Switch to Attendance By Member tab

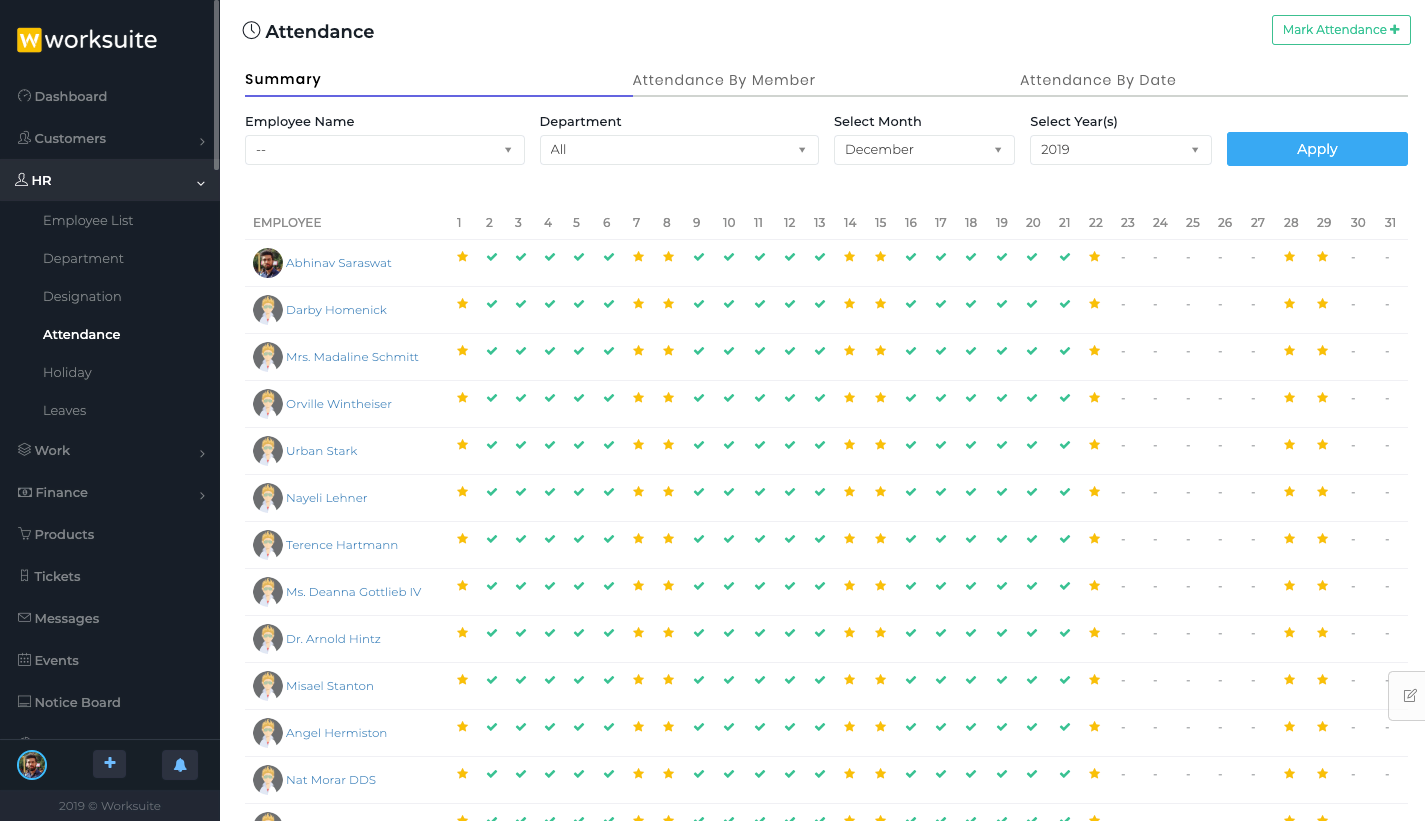tap(724, 80)
